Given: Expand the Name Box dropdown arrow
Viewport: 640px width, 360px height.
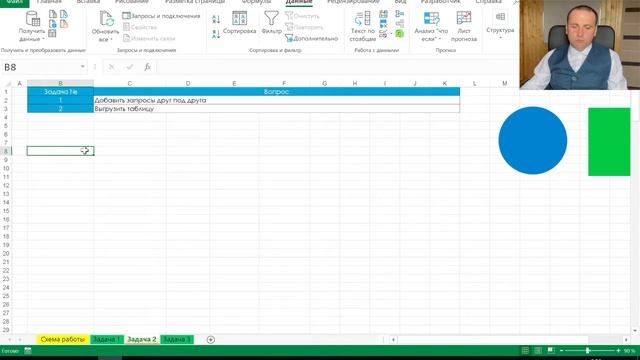Looking at the screenshot, I should (82, 67).
